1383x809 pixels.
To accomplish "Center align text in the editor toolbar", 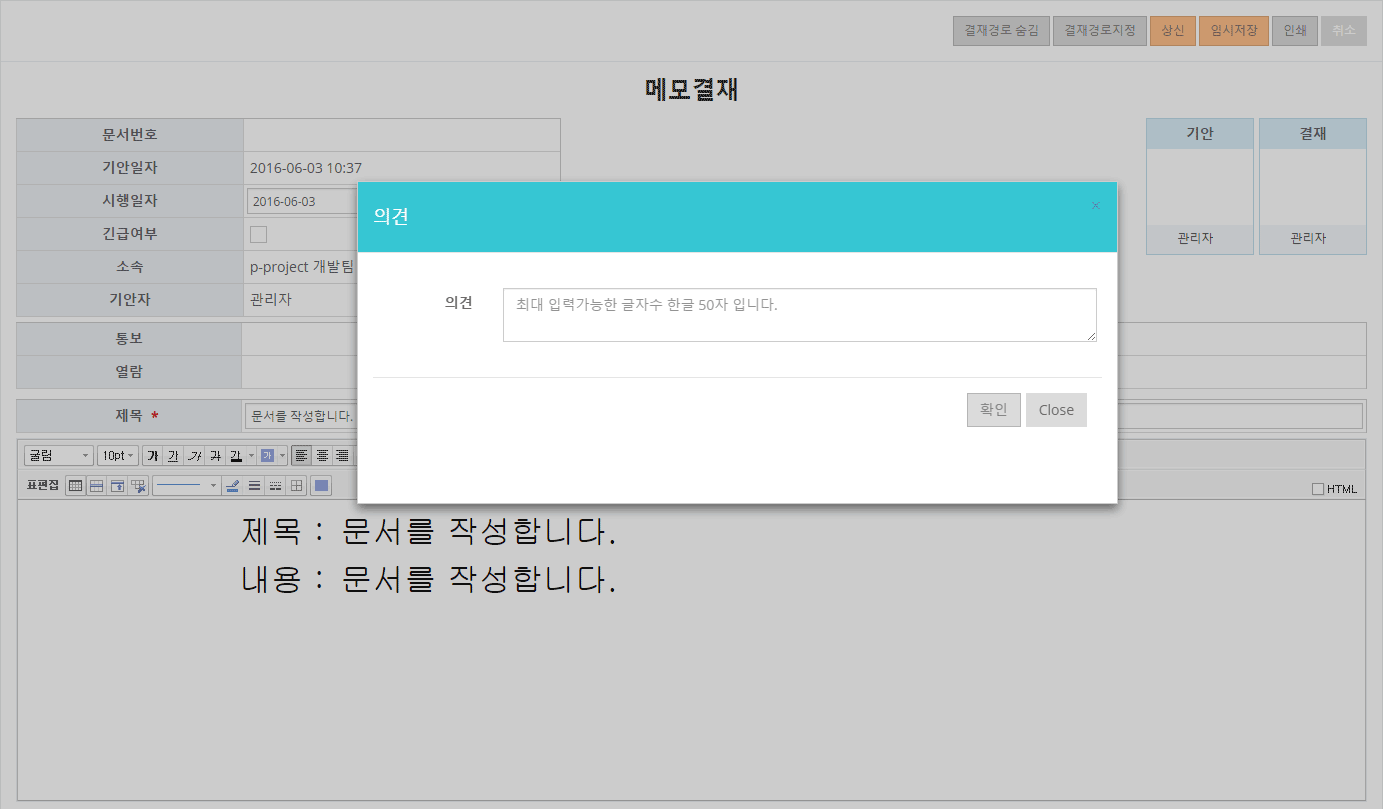I will coord(322,456).
